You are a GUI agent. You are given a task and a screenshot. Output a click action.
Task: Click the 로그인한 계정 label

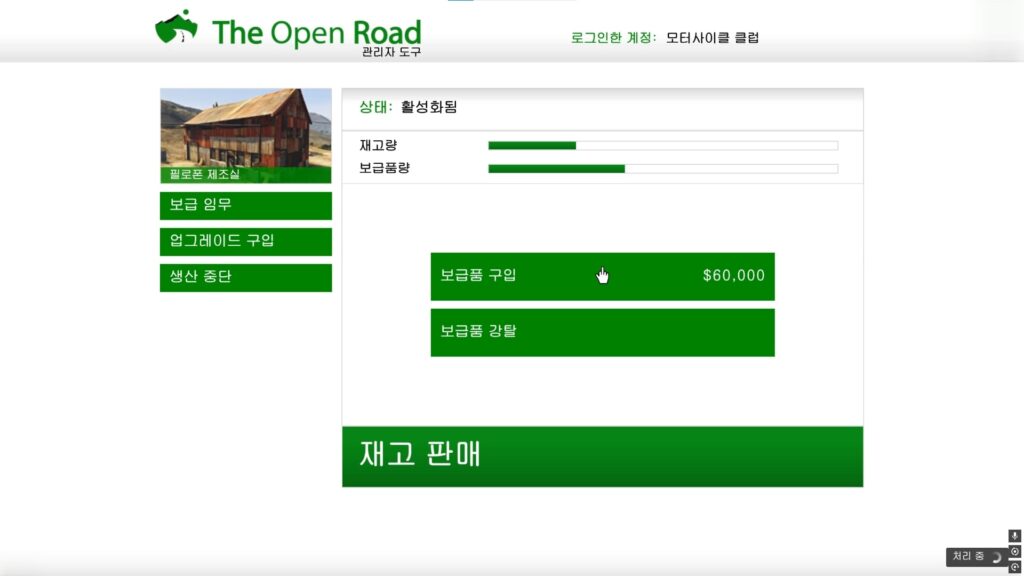click(x=613, y=38)
